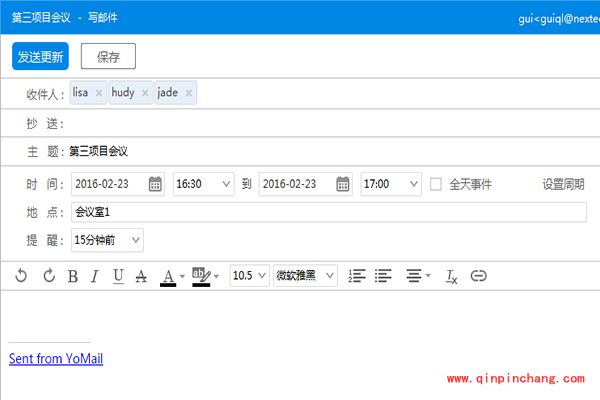Click the clear formatting icon

click(x=452, y=276)
